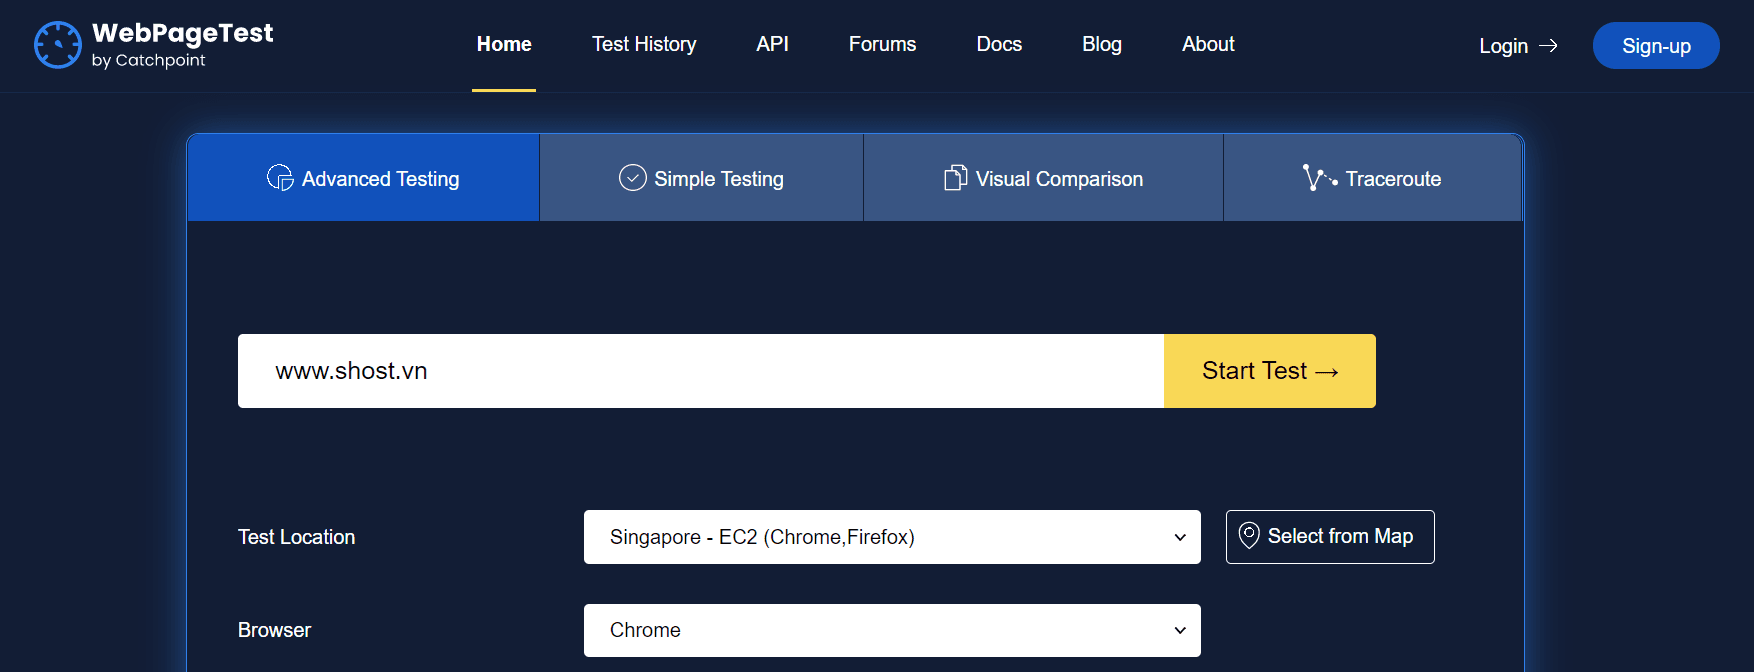Expand the Browser dropdown showing Chrome
This screenshot has height=672, width=1754.
coord(891,630)
